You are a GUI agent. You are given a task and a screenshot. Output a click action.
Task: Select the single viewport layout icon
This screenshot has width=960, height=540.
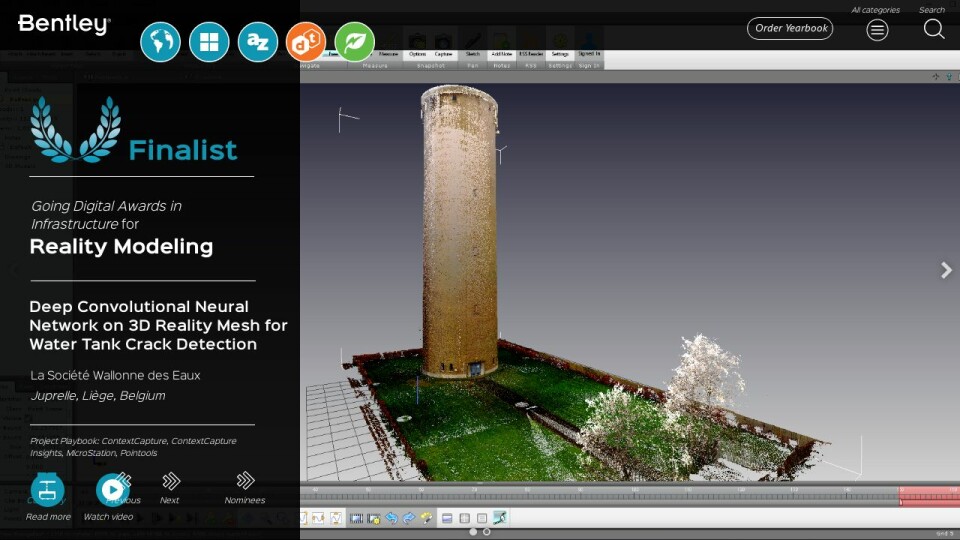tap(447, 518)
